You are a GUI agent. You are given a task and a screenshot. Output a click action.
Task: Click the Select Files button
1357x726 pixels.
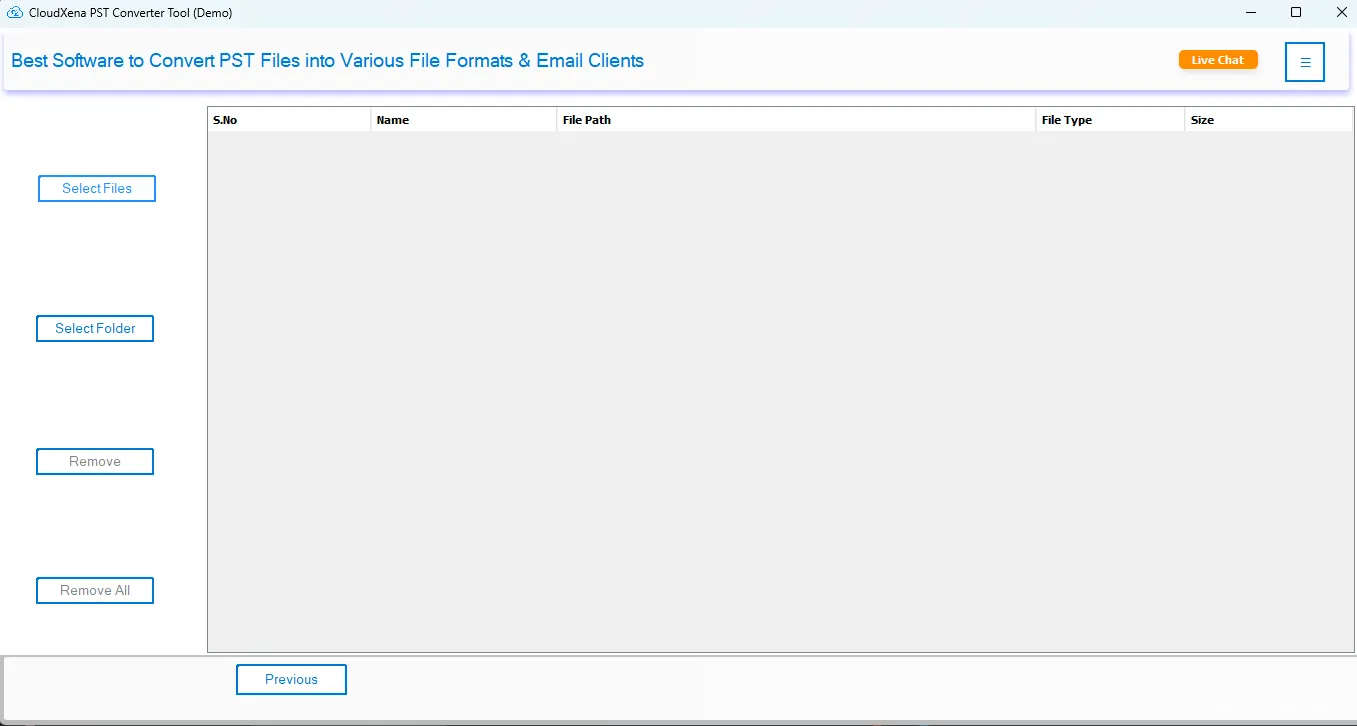coord(97,188)
